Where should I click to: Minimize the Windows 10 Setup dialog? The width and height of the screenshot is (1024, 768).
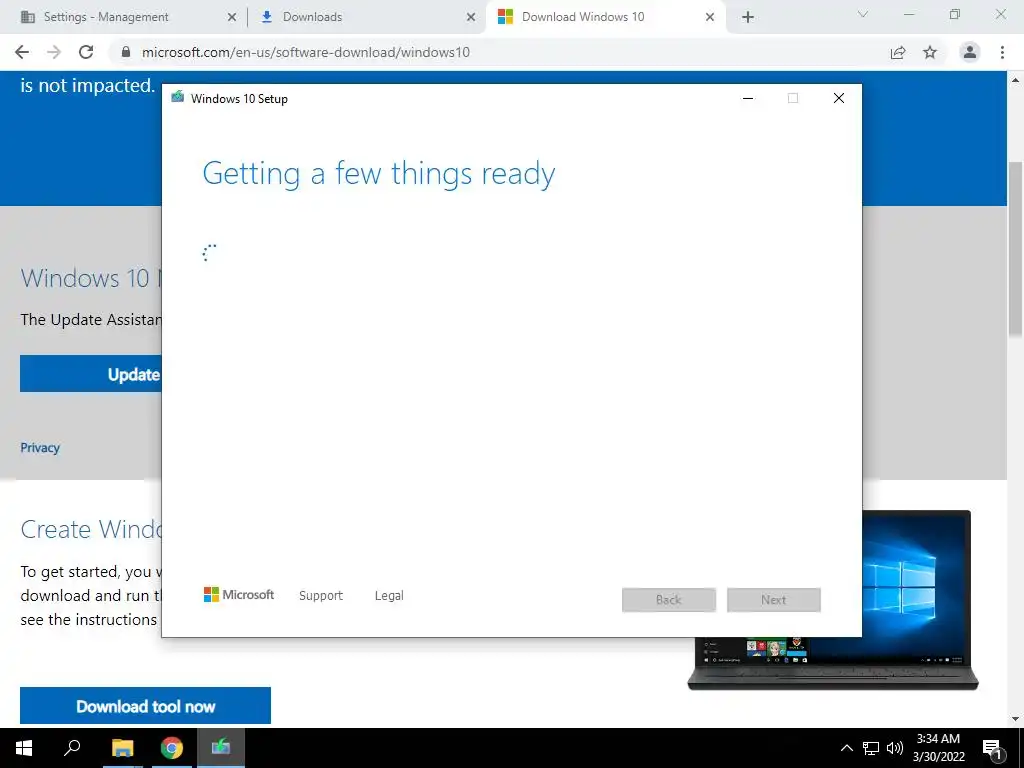tap(748, 99)
